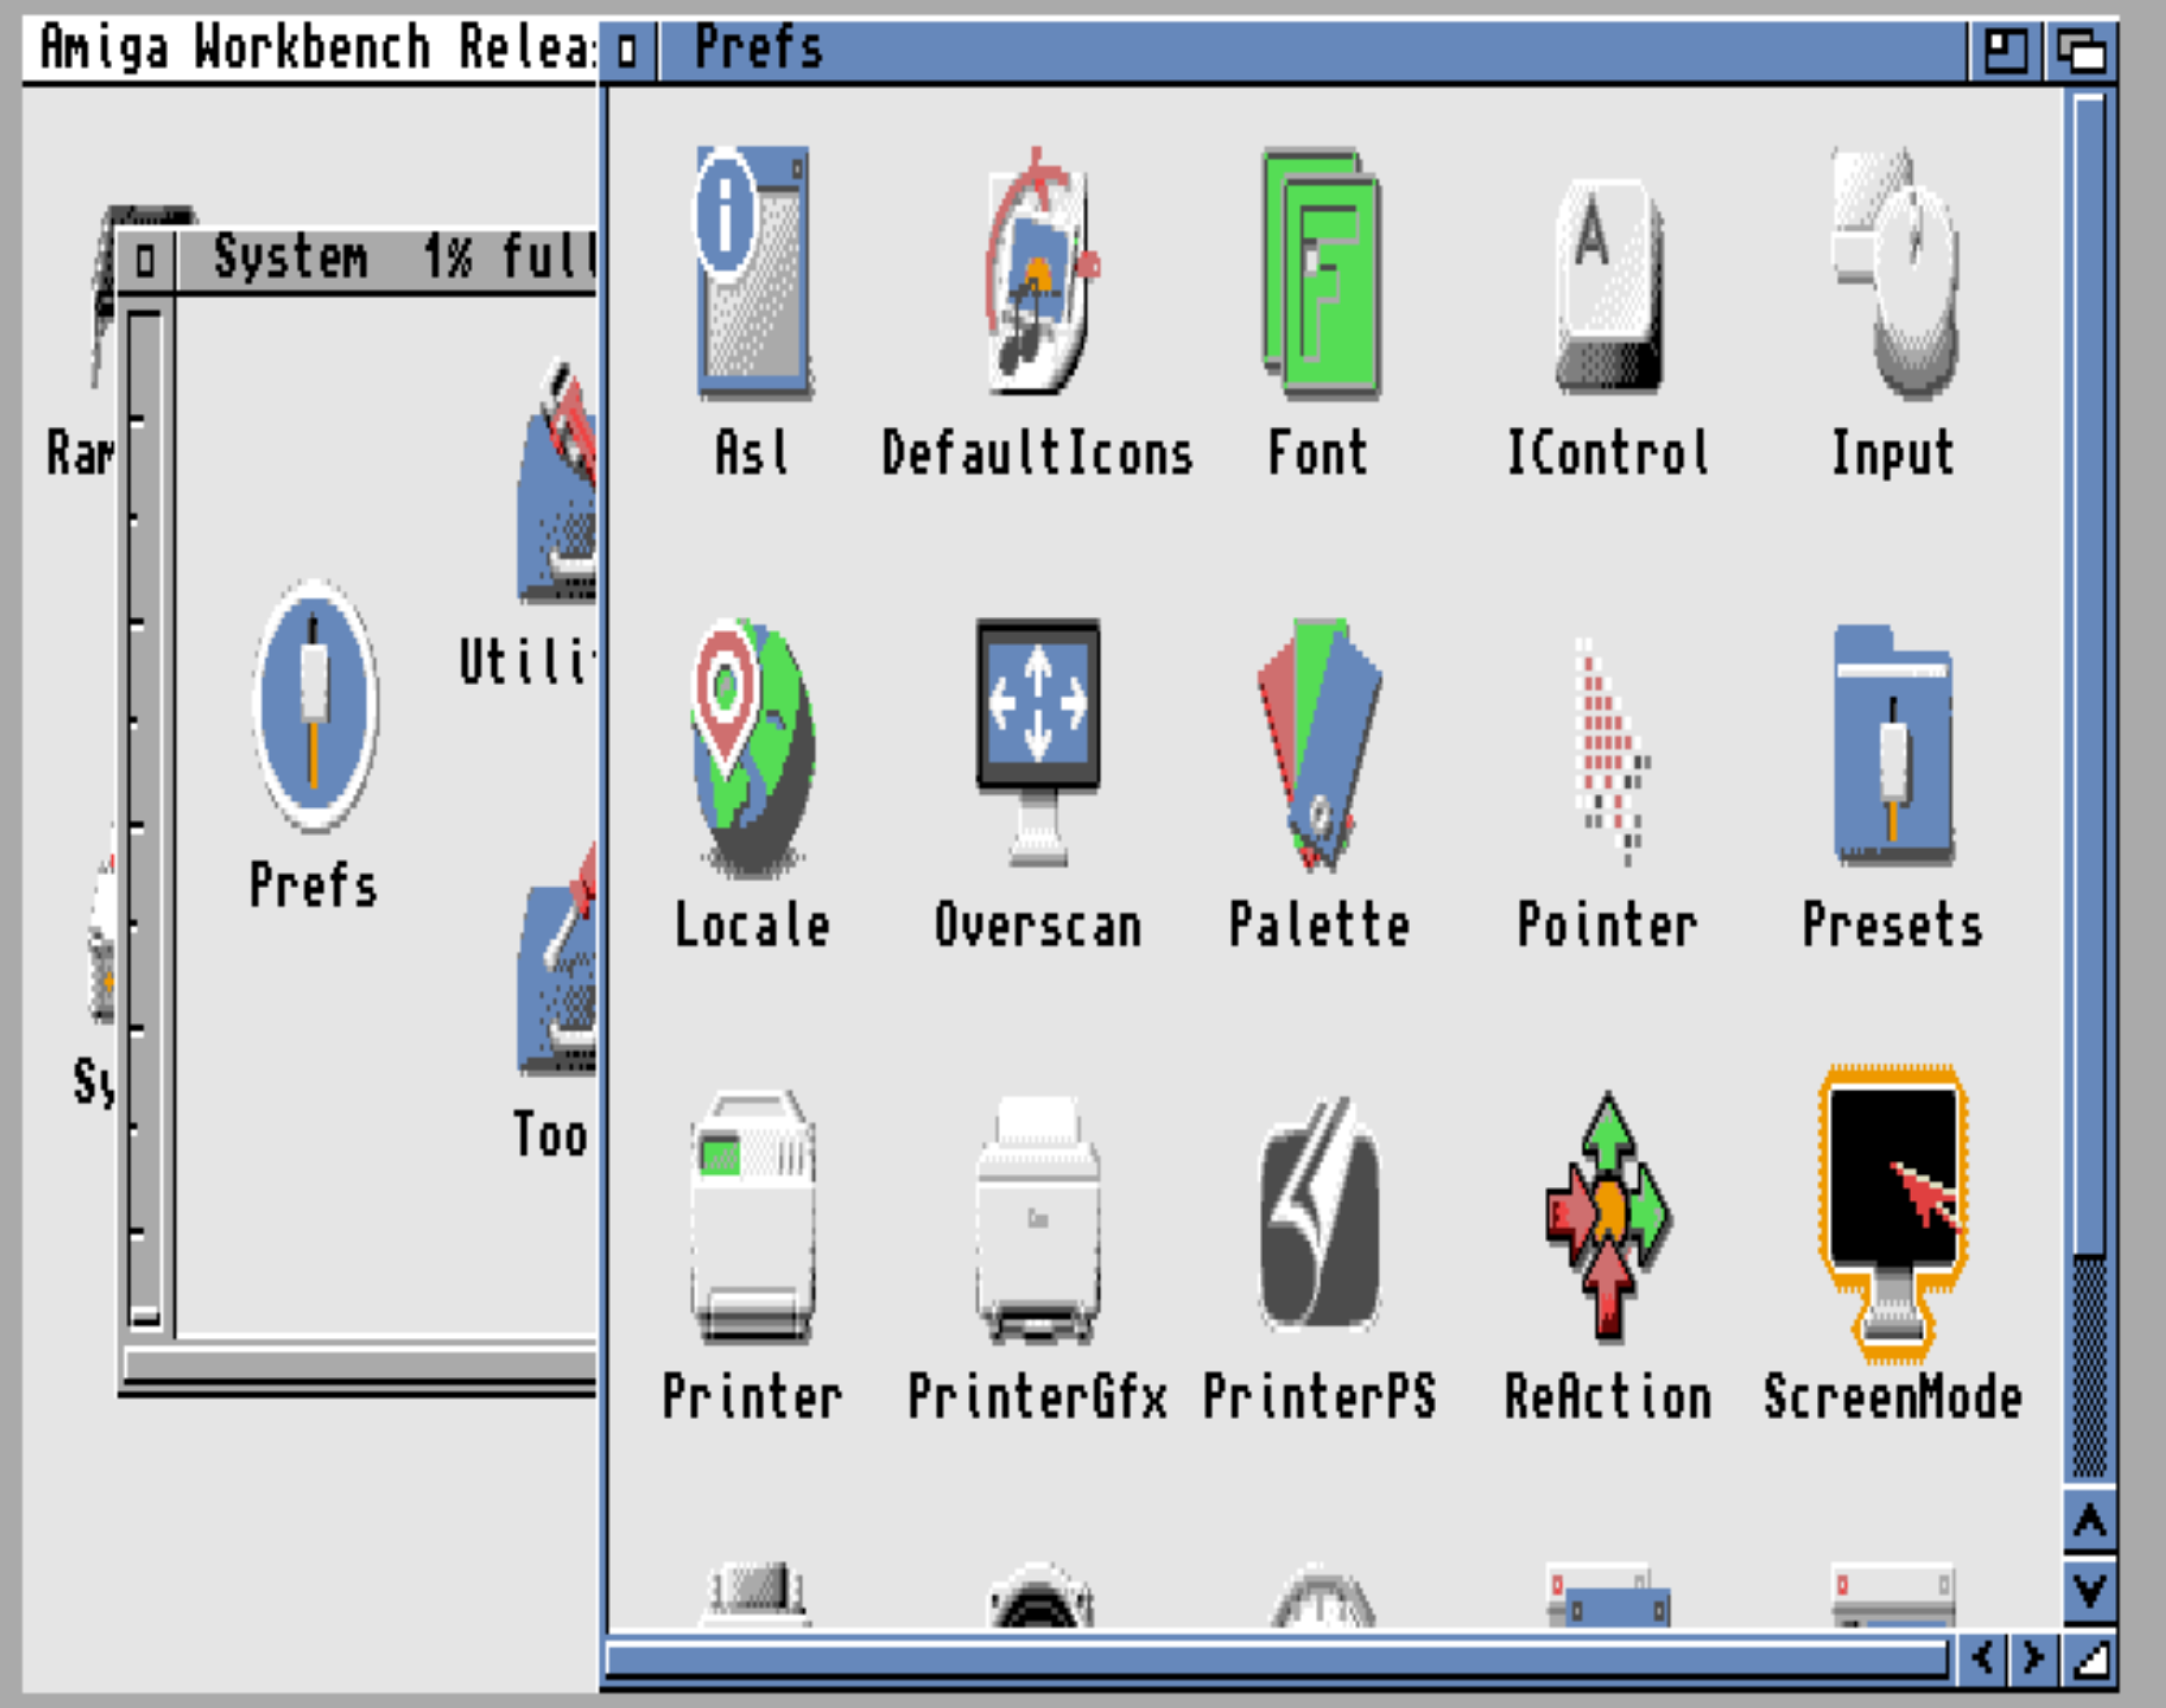Viewport: 2166px width, 1708px height.
Task: Select the Input mouse icon
Action: click(x=1894, y=272)
